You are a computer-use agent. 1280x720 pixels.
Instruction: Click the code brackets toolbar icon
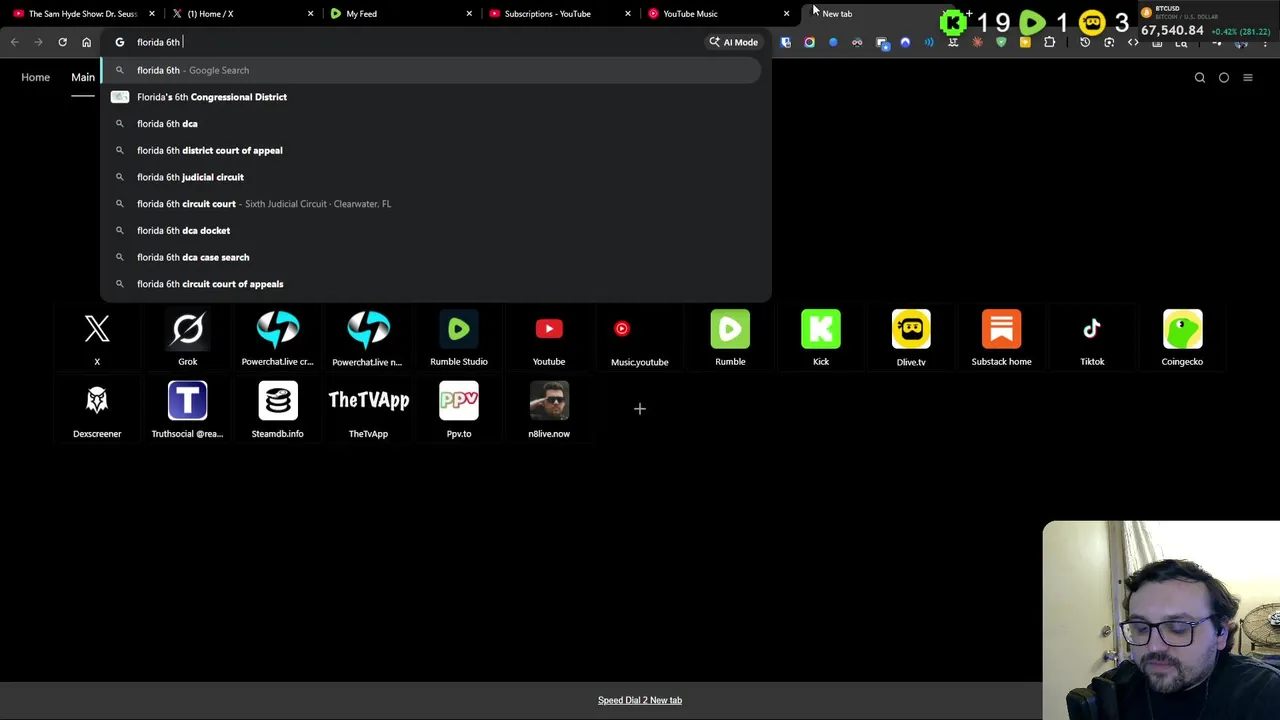tap(1133, 42)
